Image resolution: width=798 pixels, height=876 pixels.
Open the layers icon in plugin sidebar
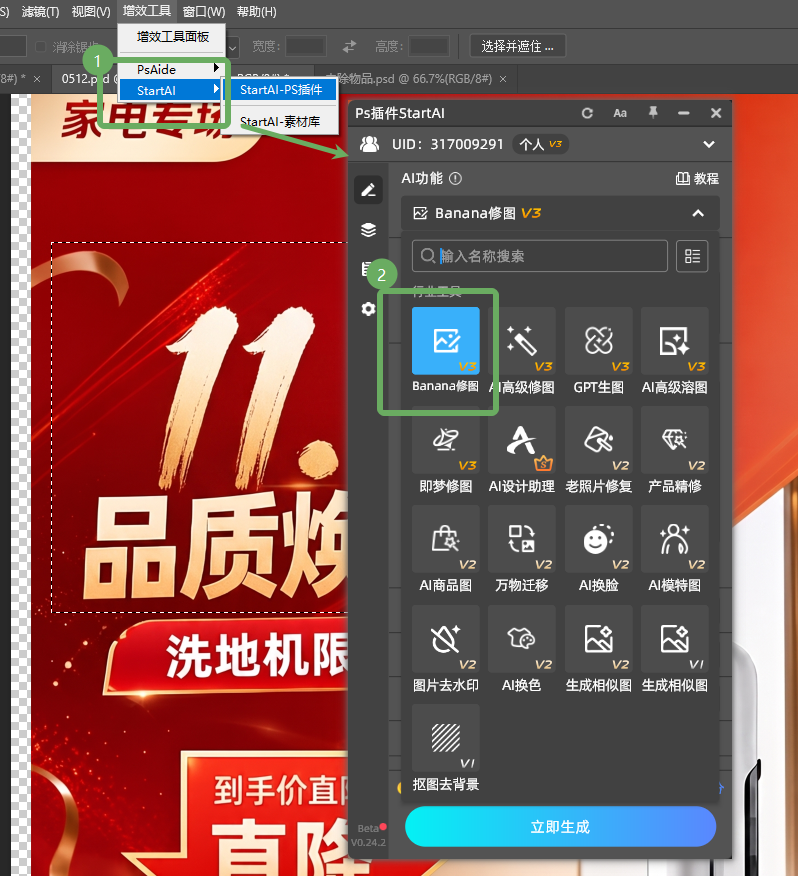[x=368, y=230]
